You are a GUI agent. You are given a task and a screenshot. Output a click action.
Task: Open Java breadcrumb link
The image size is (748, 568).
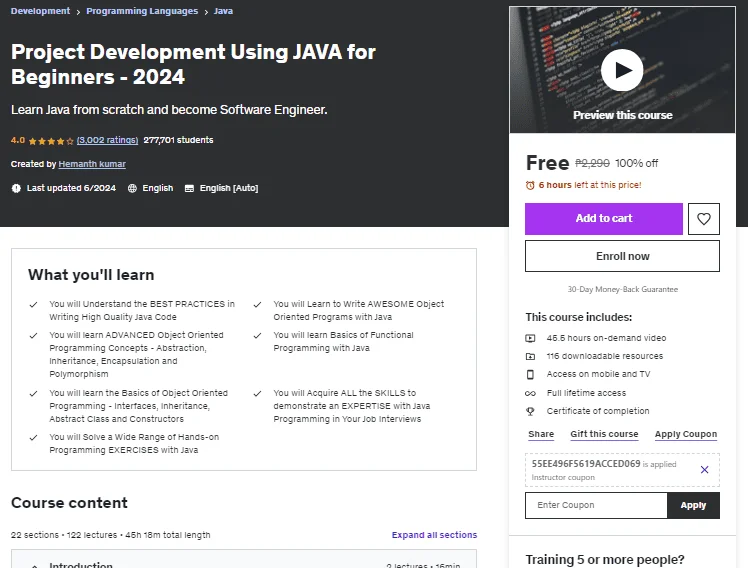point(223,11)
